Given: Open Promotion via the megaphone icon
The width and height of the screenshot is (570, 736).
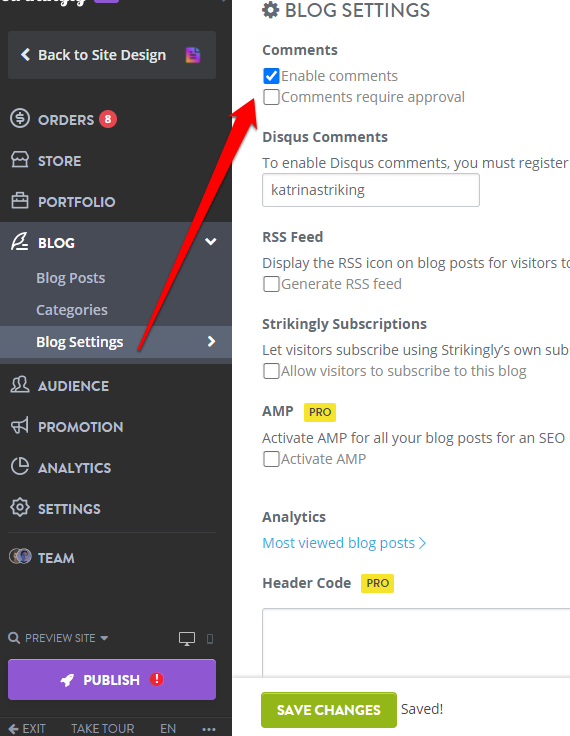Looking at the screenshot, I should coord(20,426).
